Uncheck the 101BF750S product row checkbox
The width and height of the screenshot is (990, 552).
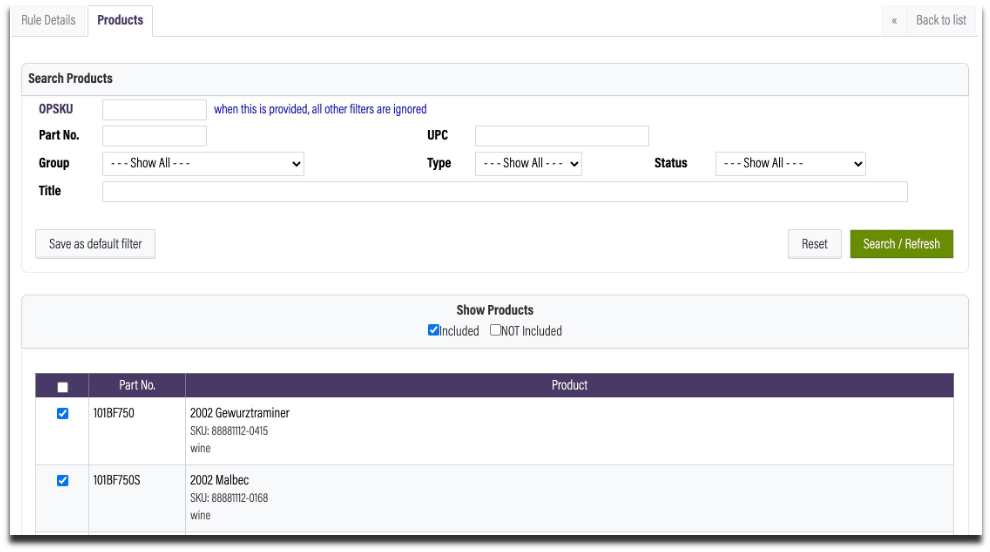point(63,481)
